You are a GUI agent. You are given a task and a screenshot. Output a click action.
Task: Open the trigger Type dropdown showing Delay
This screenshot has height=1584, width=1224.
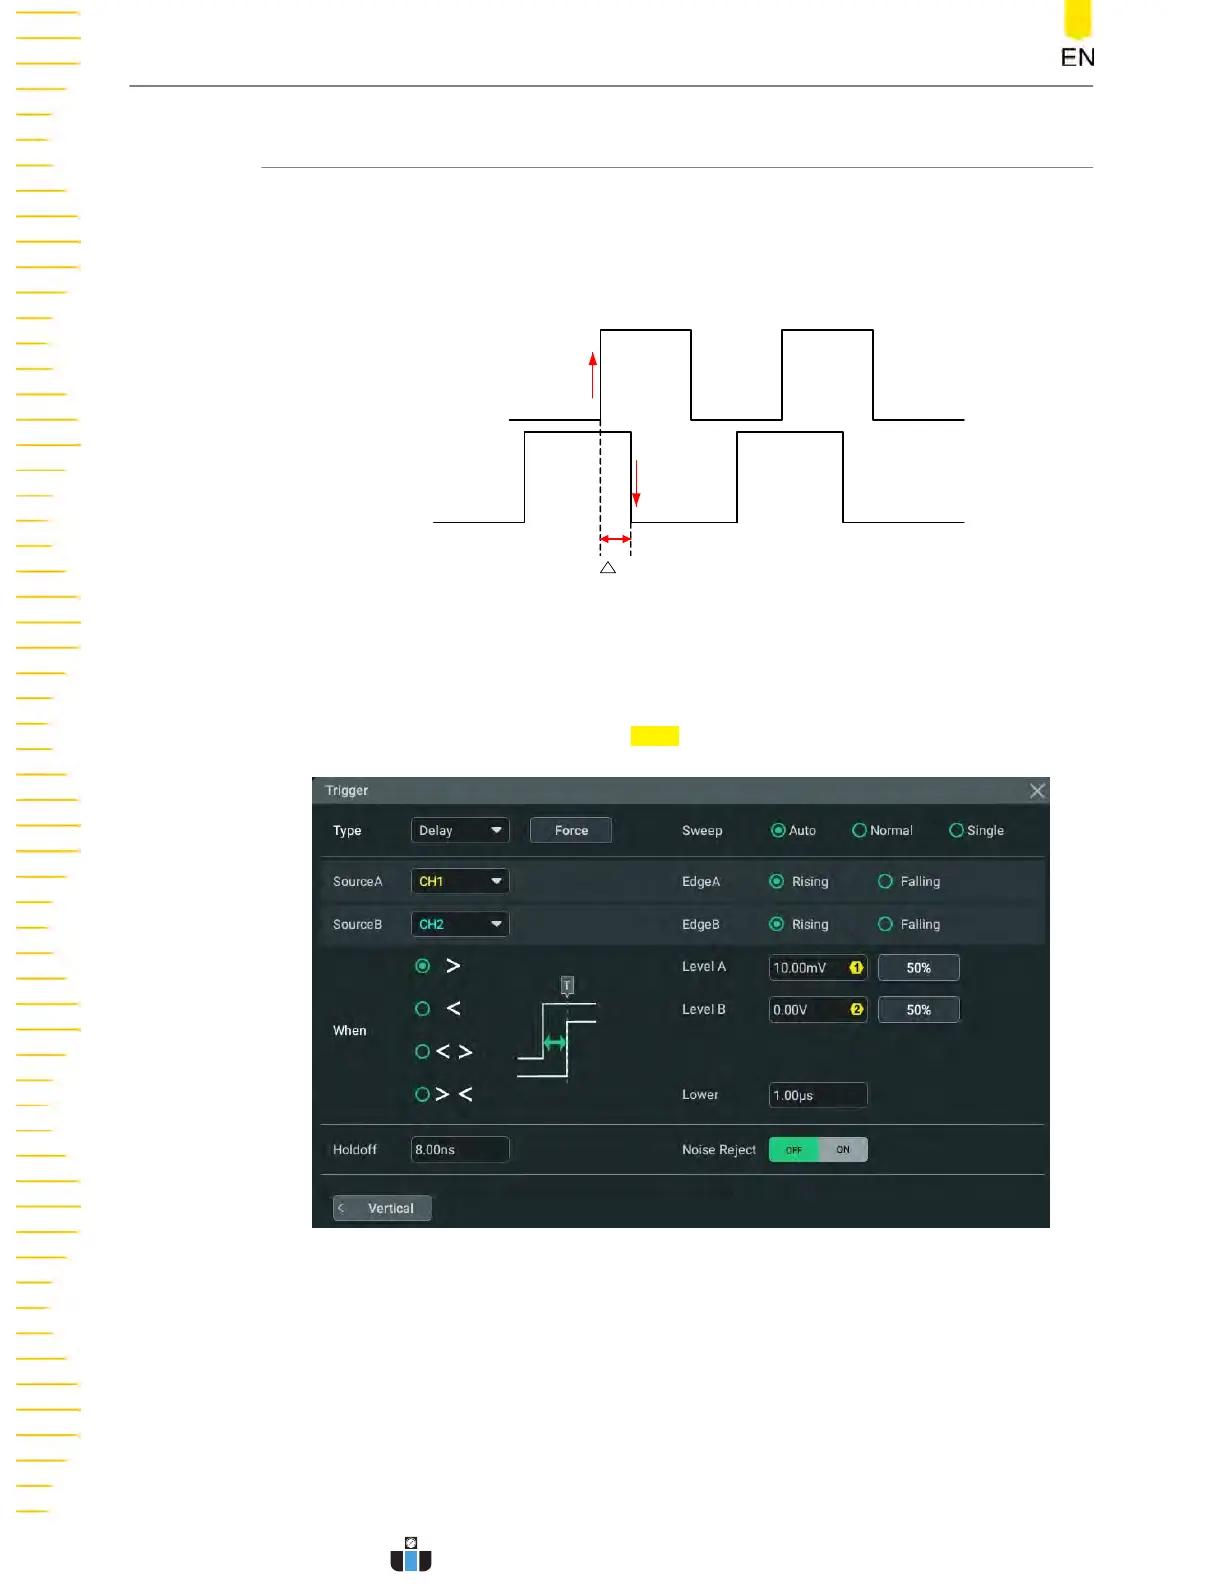460,830
